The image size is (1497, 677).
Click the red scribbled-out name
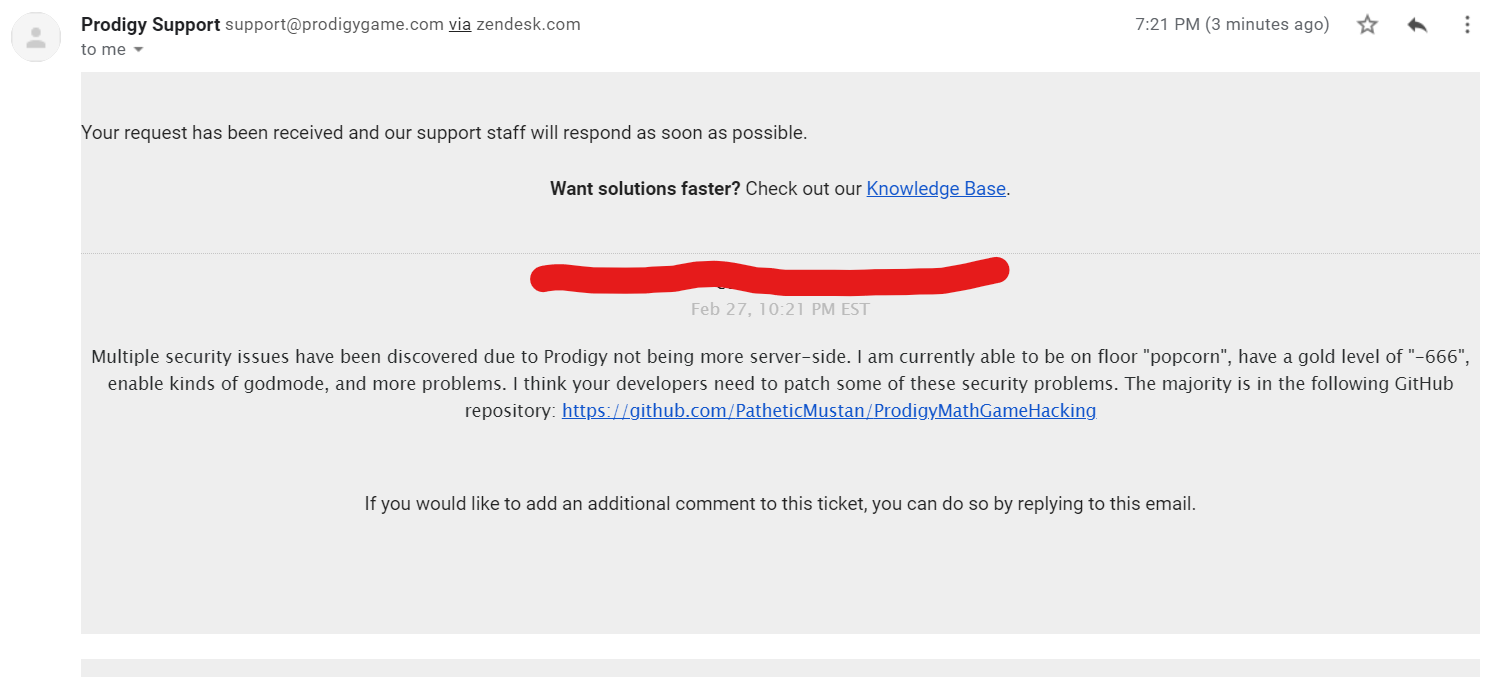click(769, 274)
